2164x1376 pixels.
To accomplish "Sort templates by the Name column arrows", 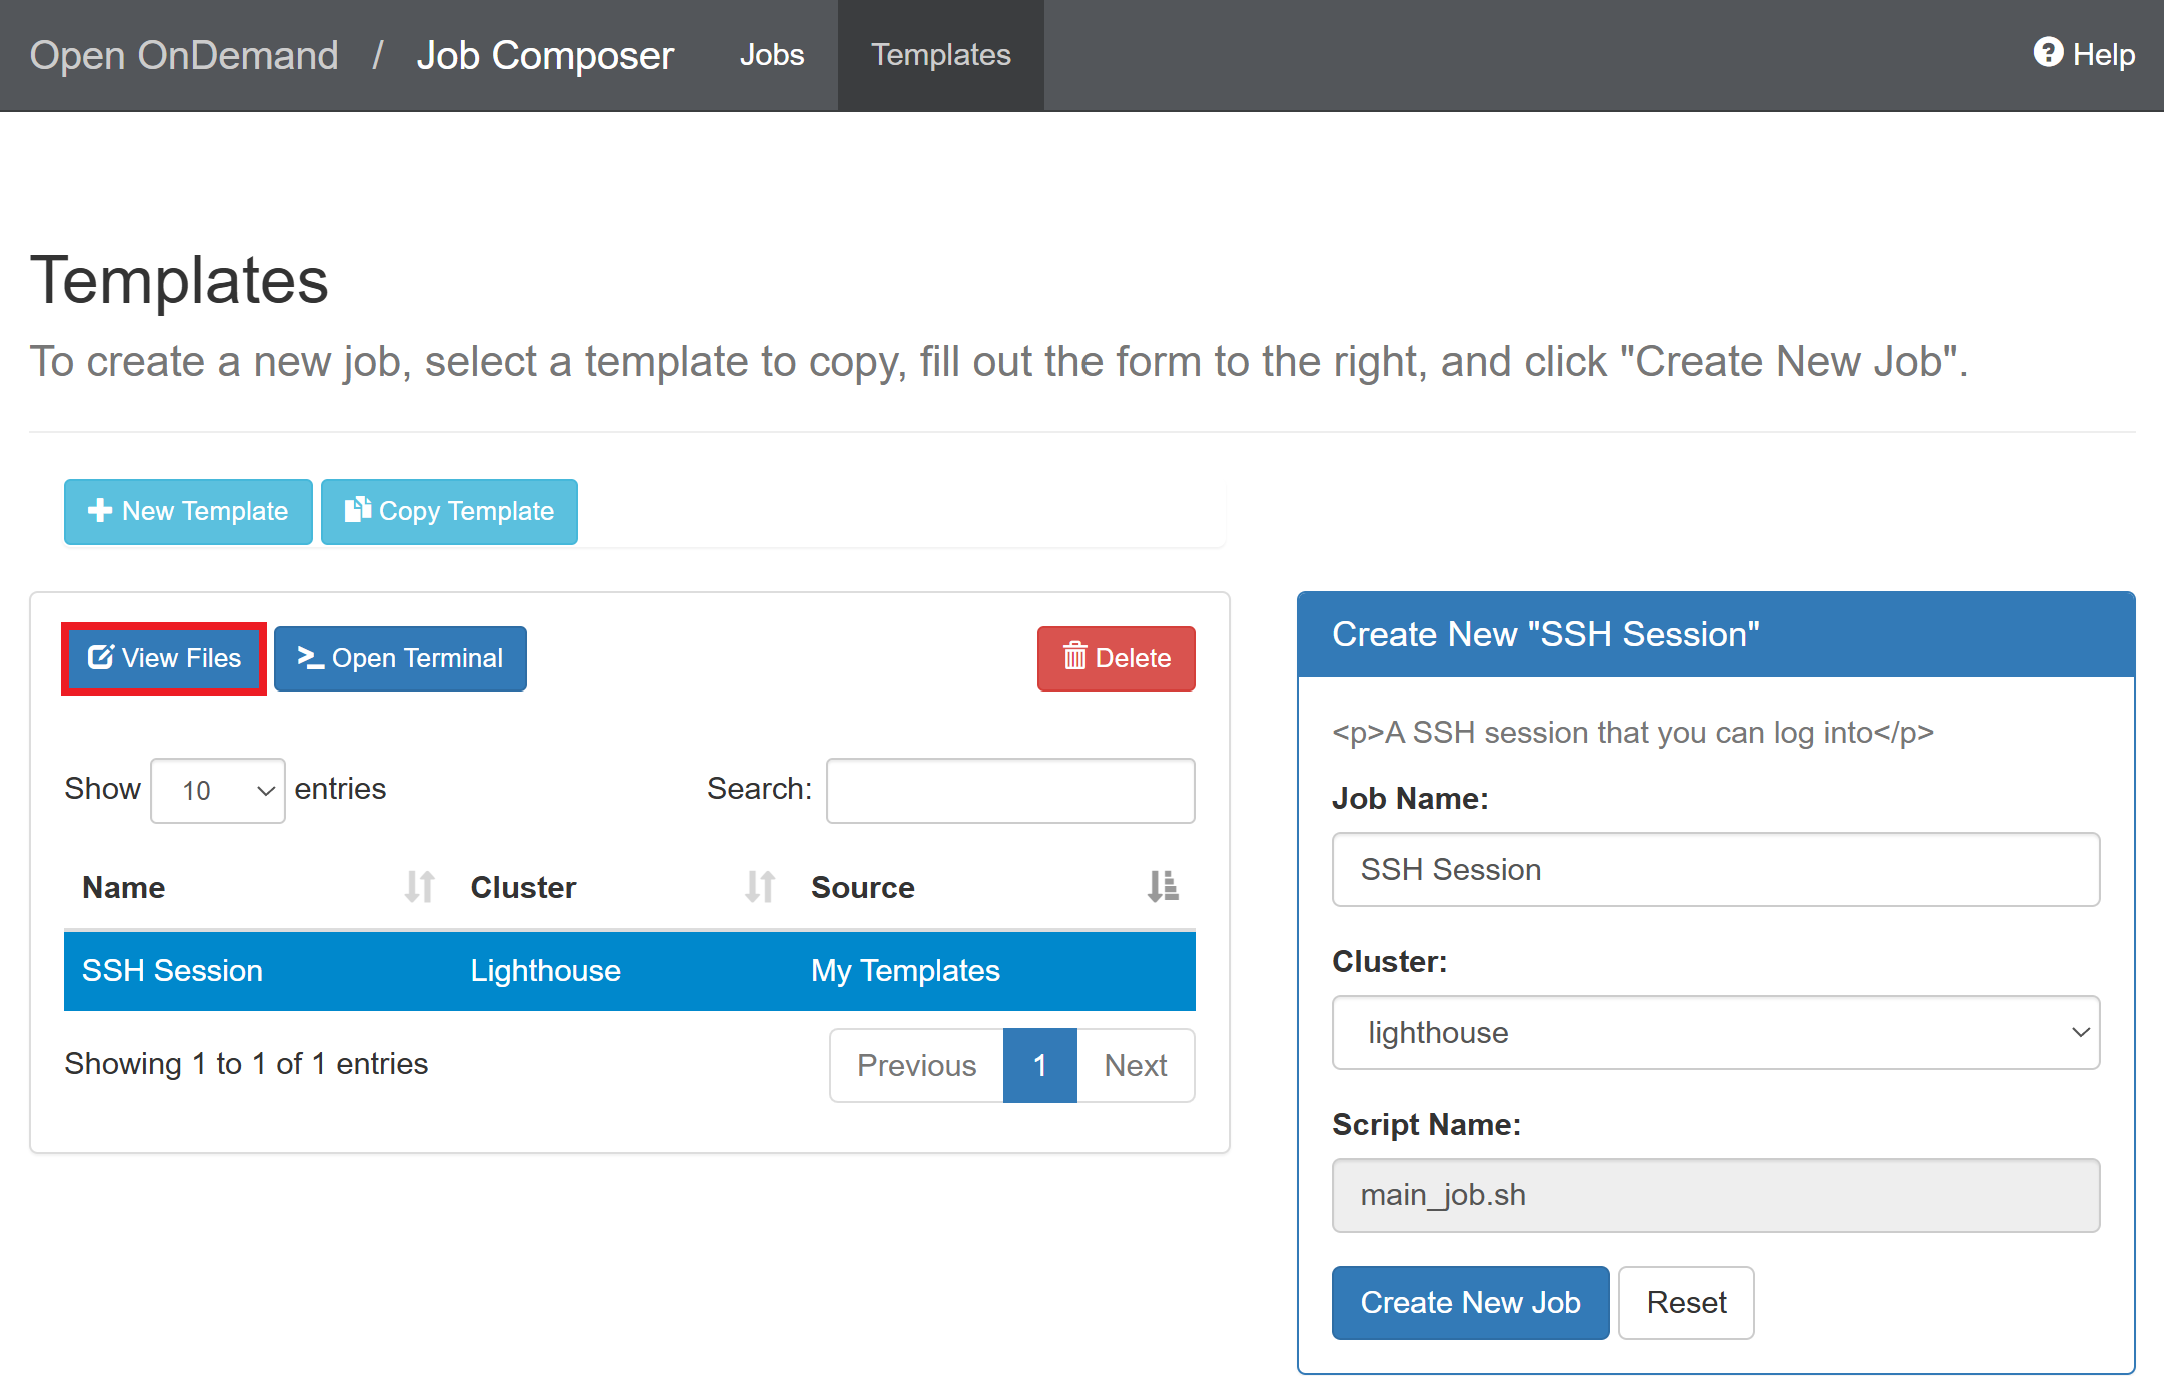I will [419, 887].
